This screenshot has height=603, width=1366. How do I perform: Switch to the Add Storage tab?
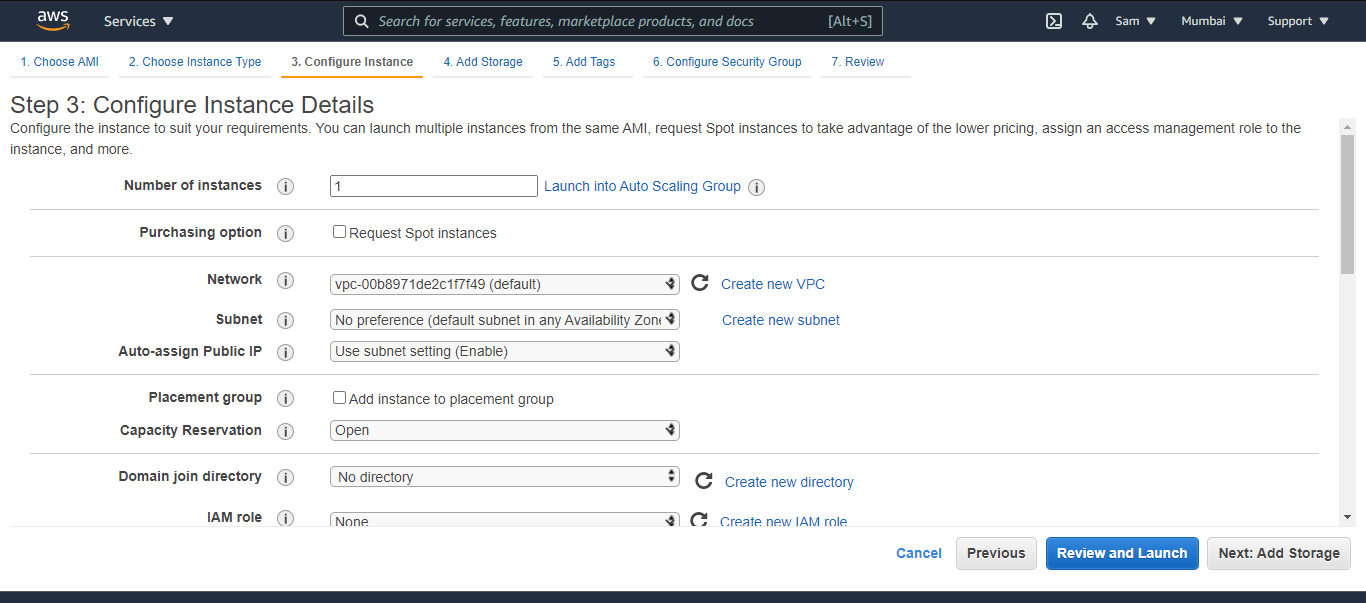click(x=483, y=61)
